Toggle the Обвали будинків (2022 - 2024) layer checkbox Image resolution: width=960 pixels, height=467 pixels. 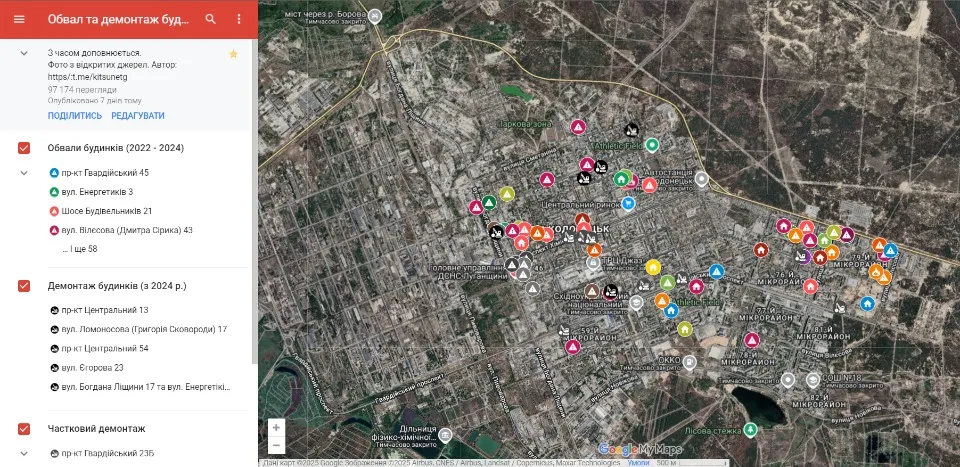click(x=24, y=148)
